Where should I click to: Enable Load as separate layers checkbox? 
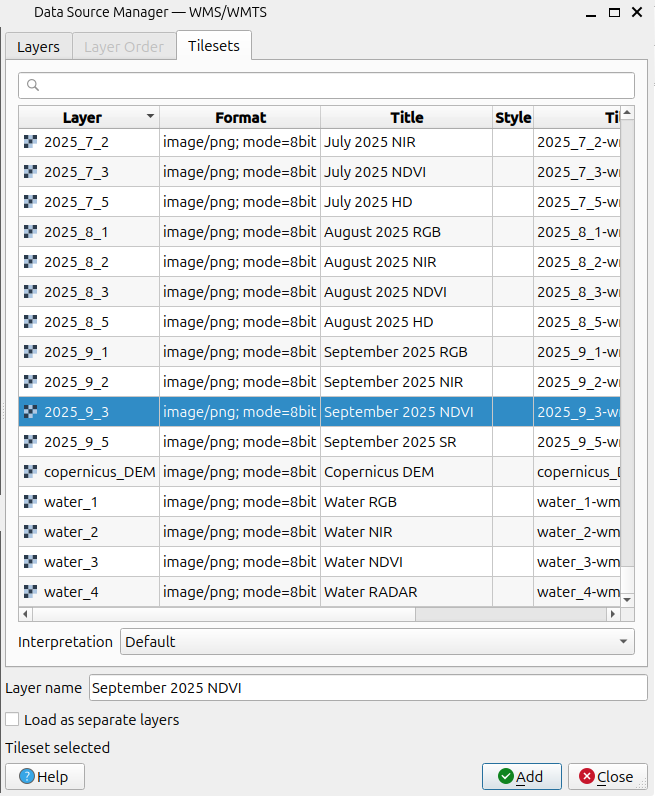[12, 719]
